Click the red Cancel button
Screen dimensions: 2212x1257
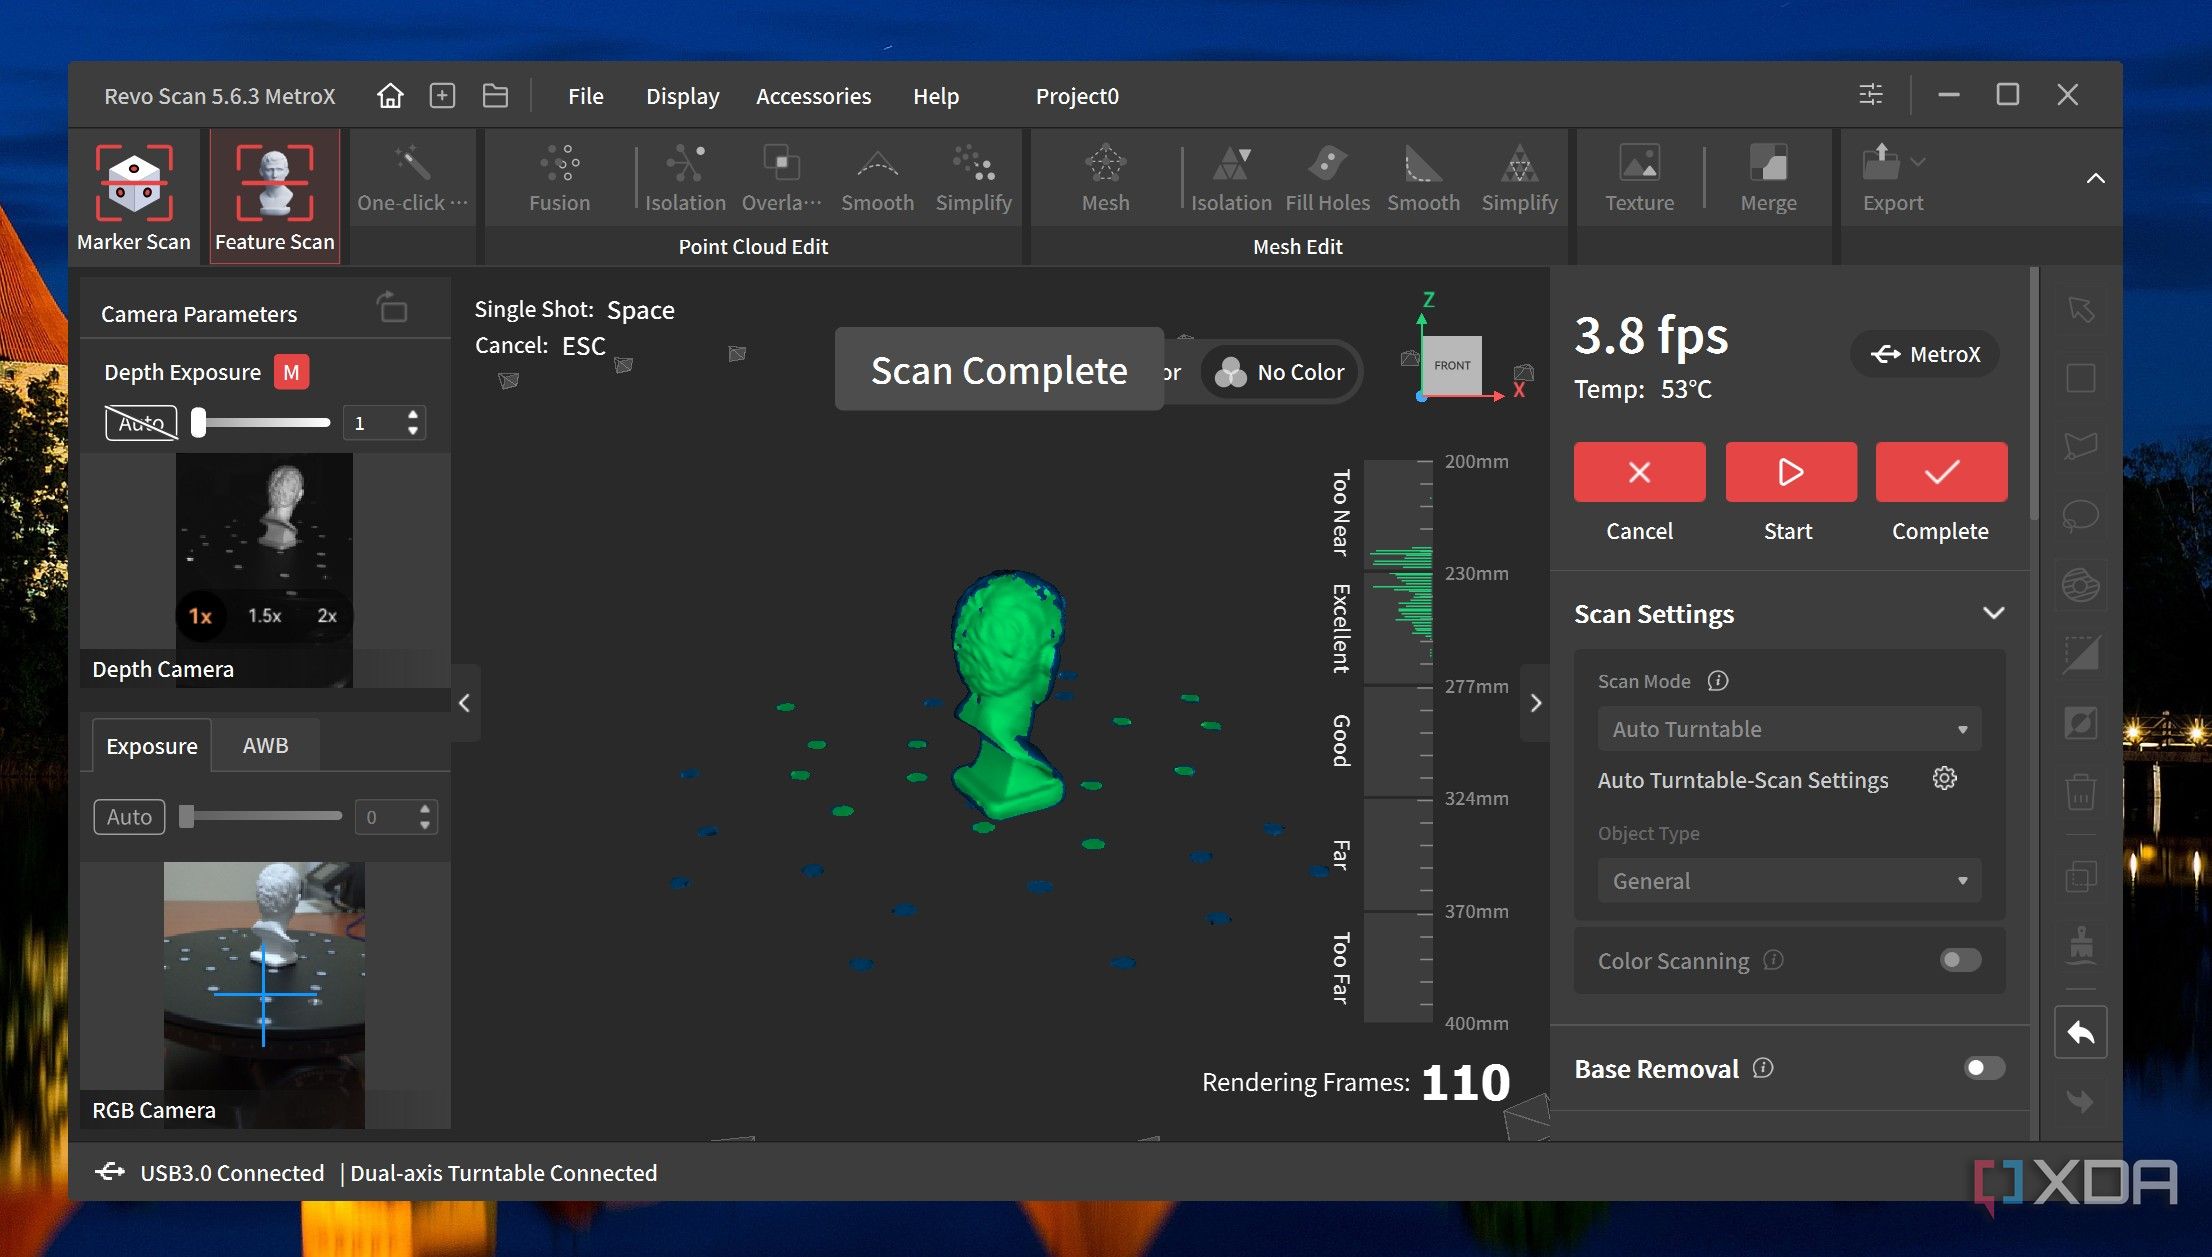tap(1639, 472)
